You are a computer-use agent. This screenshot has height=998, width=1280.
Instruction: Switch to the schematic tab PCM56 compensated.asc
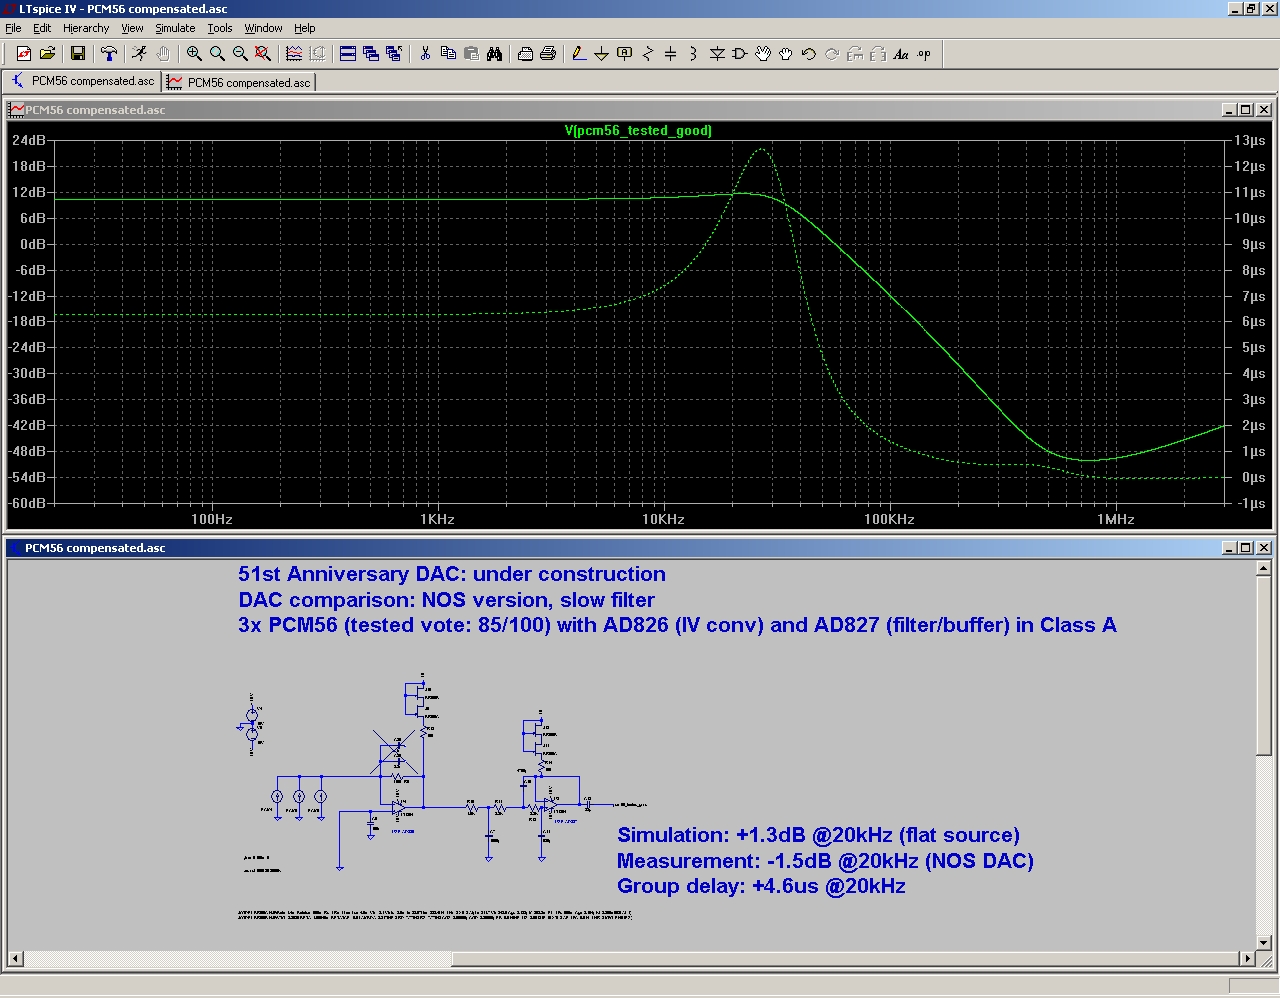(x=82, y=81)
